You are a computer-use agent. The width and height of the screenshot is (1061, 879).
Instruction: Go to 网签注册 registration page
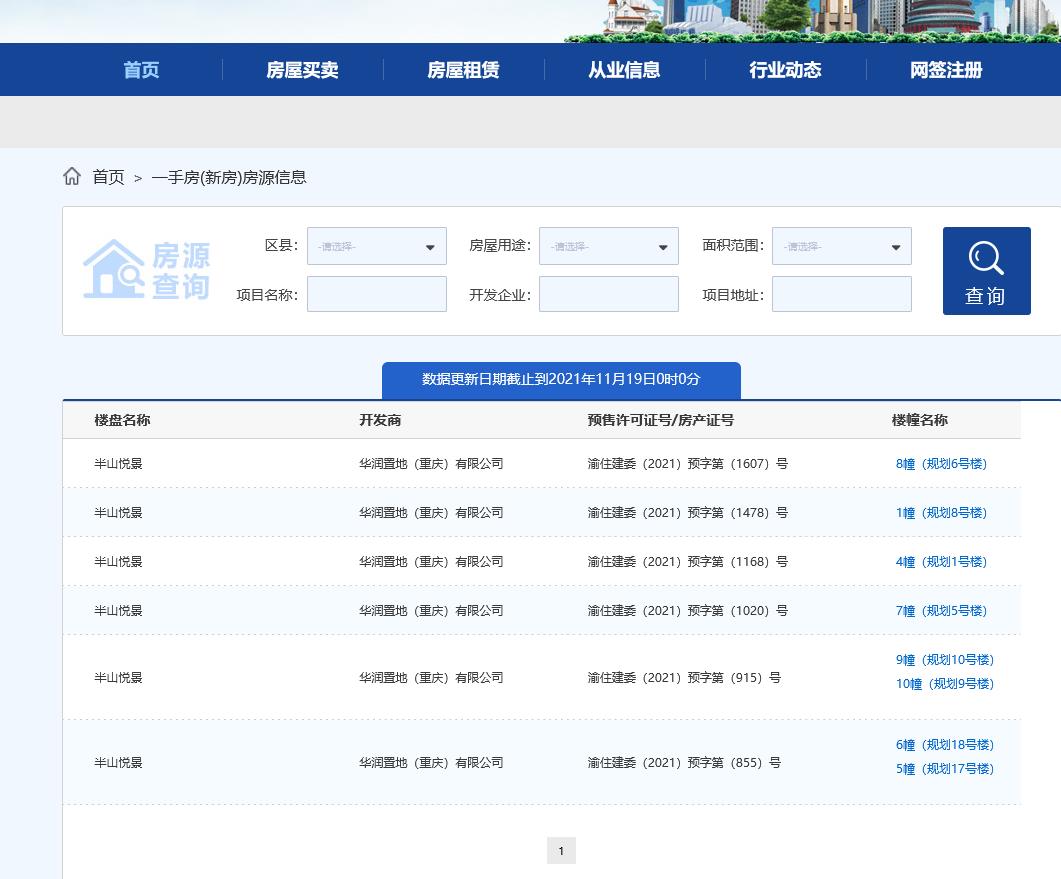point(946,69)
